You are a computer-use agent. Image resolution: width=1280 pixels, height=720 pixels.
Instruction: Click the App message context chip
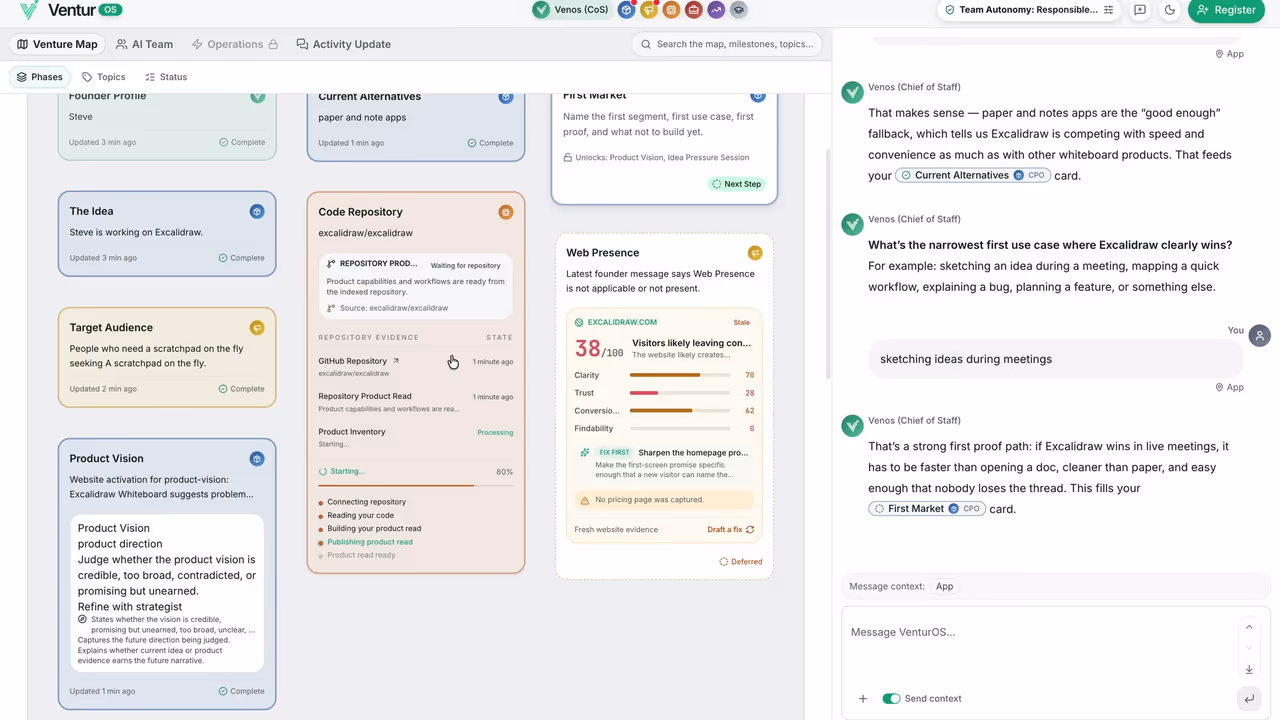(x=944, y=587)
